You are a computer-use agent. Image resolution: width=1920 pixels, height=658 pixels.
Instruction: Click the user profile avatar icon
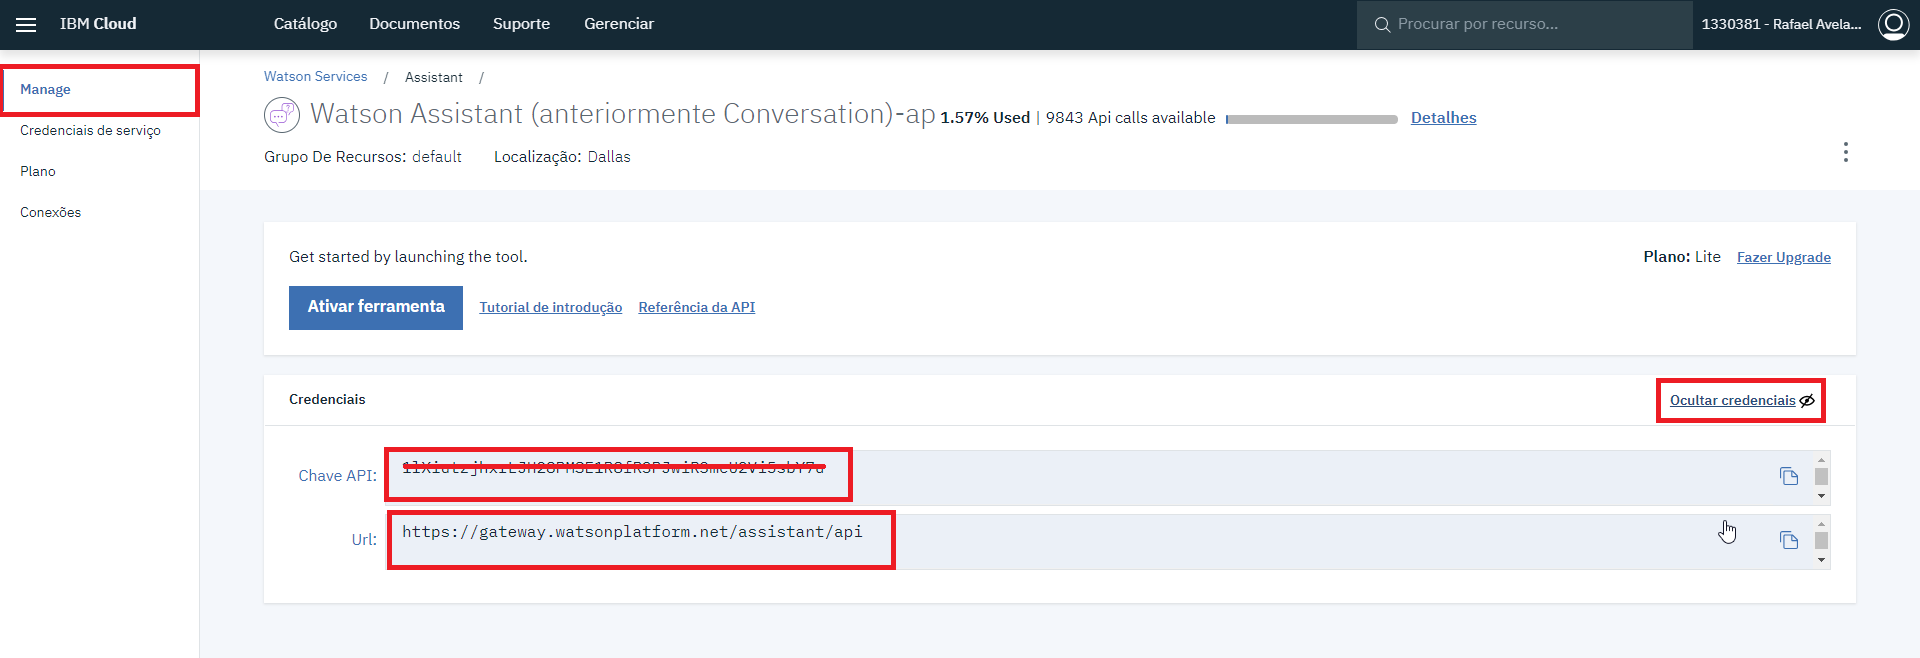click(x=1893, y=24)
